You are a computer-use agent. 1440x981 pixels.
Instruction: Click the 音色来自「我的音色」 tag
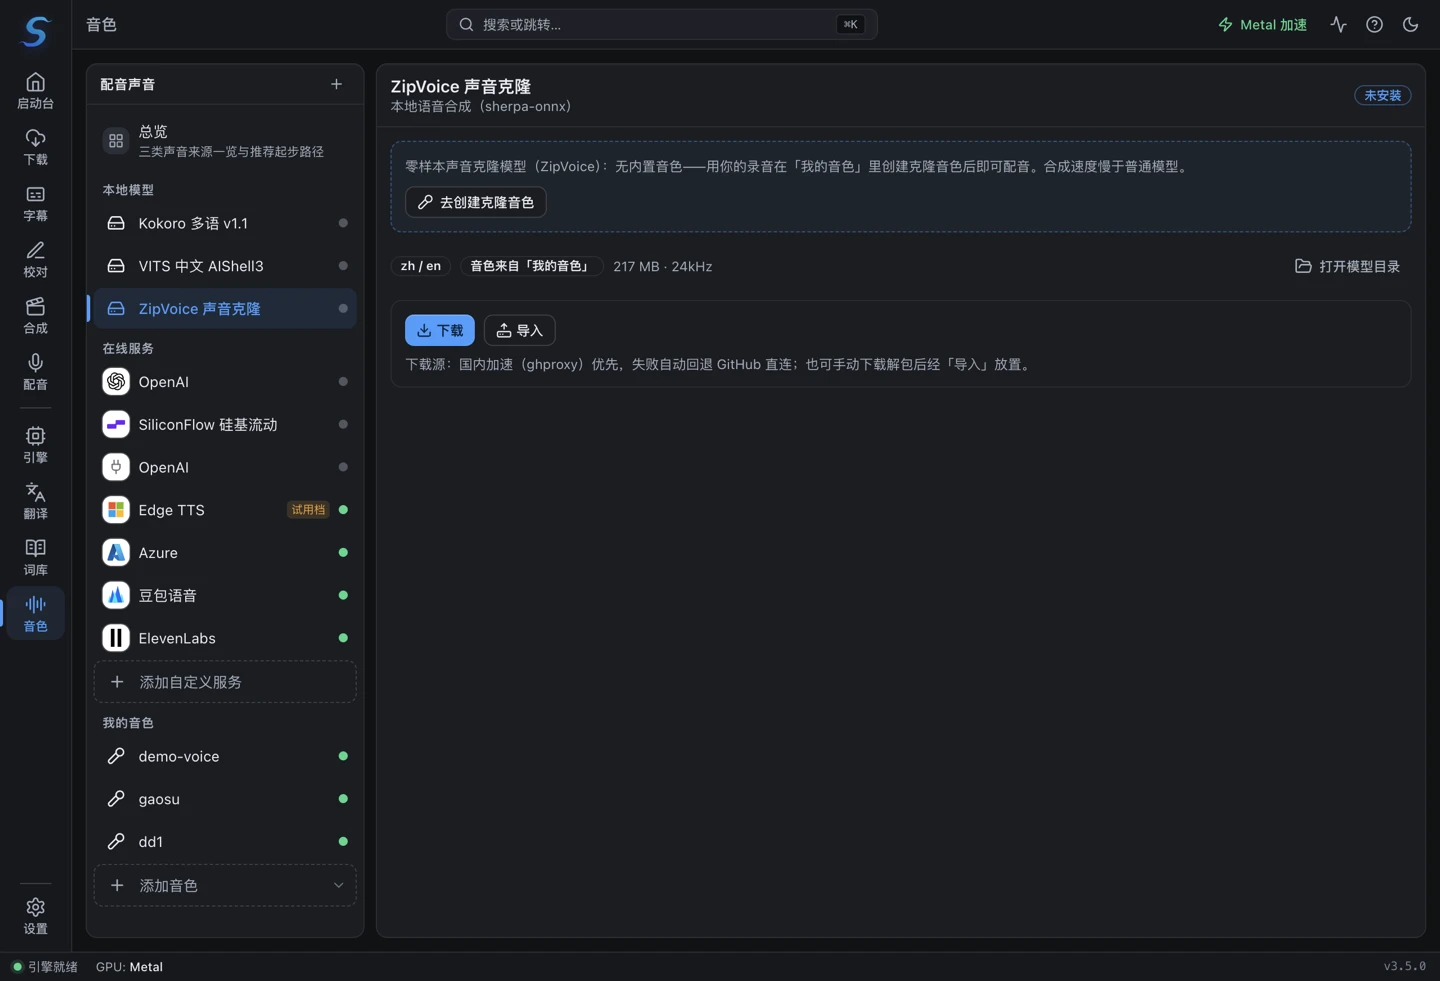531,266
